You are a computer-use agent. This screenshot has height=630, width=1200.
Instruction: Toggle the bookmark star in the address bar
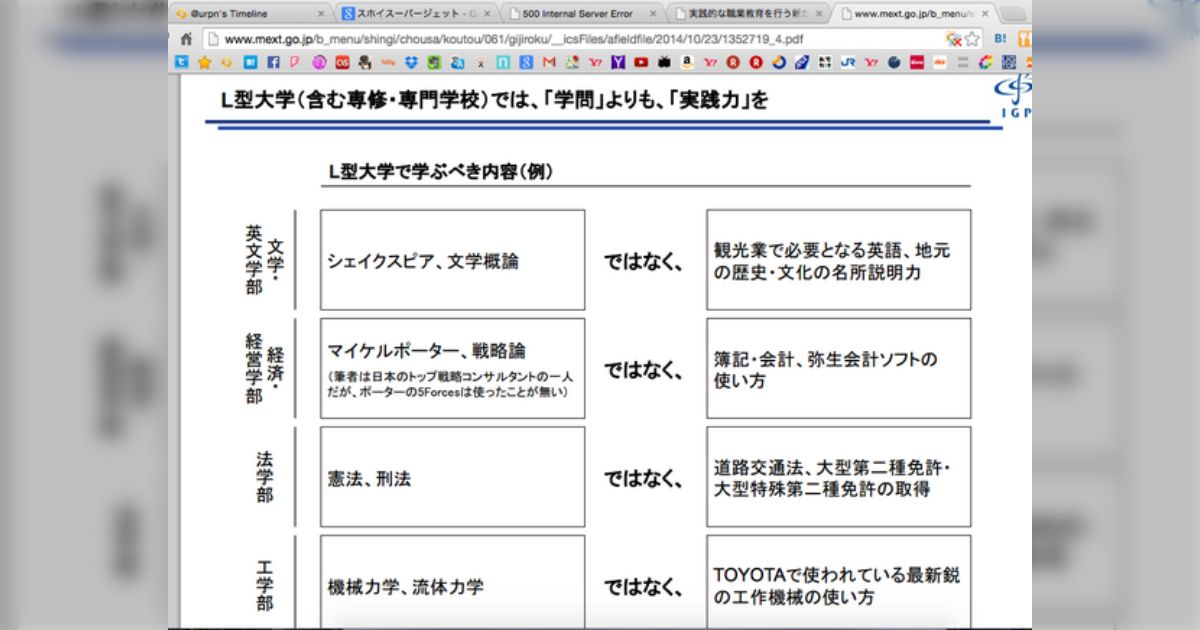tap(972, 36)
